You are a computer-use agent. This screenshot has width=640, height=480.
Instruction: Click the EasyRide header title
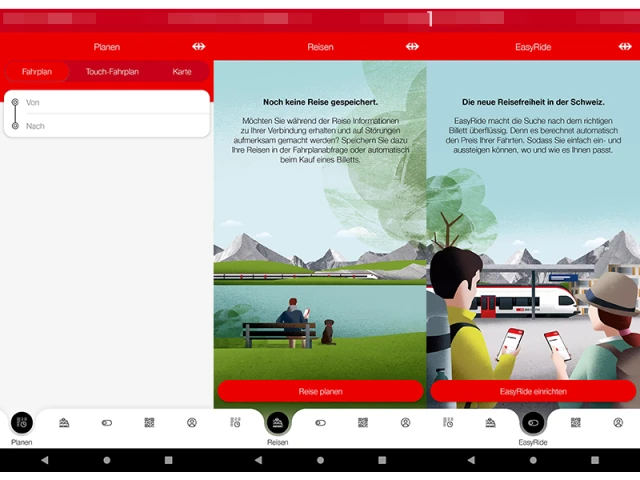click(533, 47)
